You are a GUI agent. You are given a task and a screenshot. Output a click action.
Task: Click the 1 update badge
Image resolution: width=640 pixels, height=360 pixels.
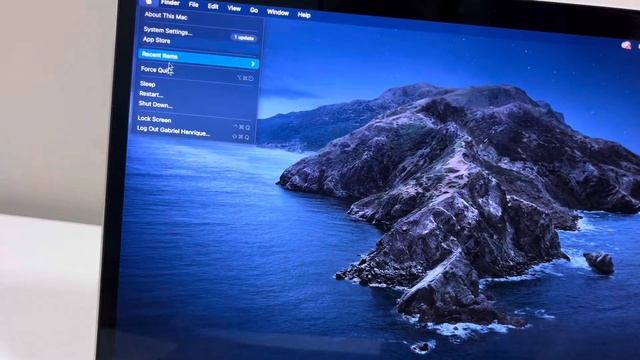[244, 38]
